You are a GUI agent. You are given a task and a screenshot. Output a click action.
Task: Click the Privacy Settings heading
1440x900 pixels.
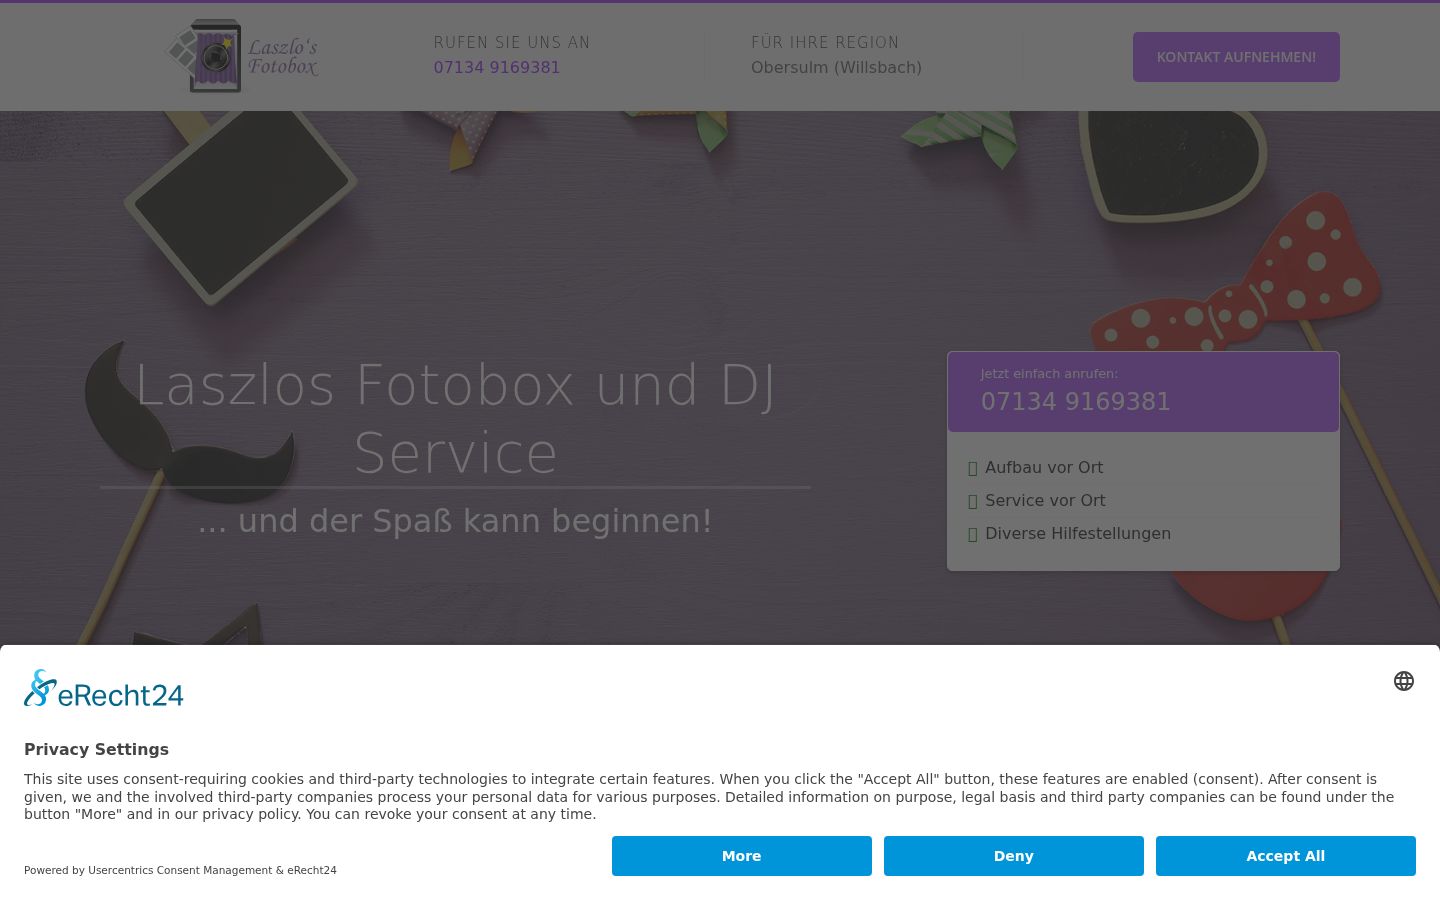(x=96, y=749)
